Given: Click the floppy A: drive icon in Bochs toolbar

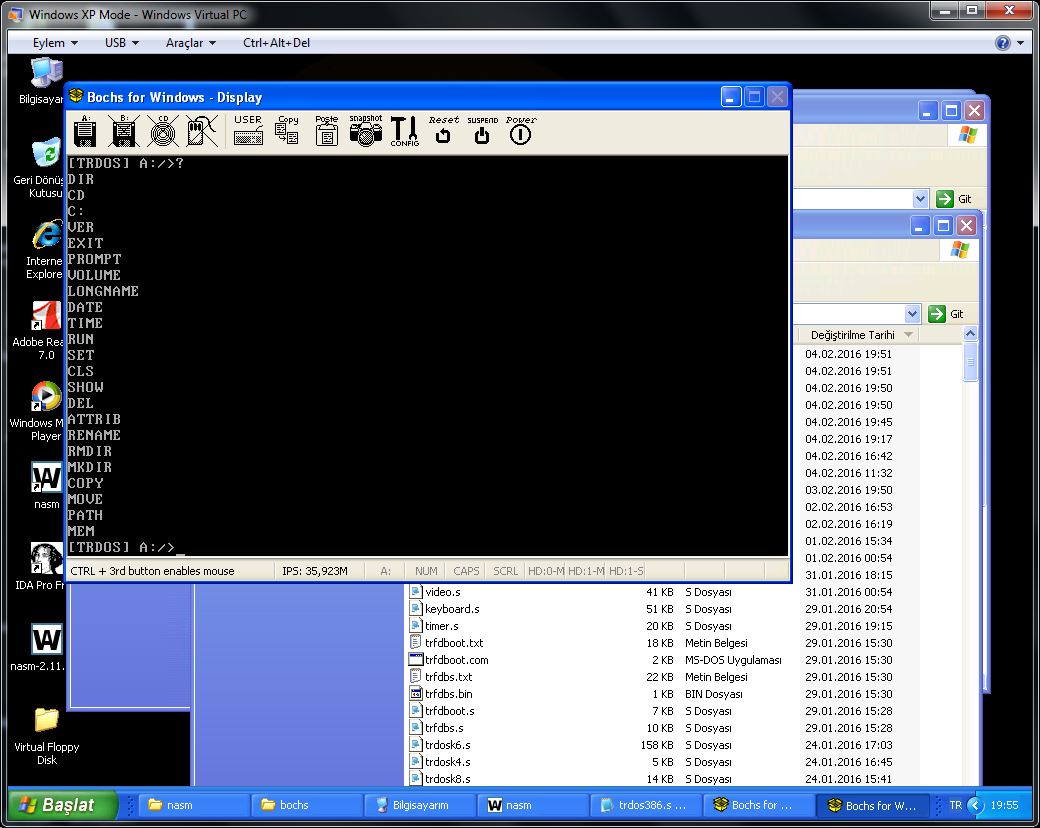Looking at the screenshot, I should tap(84, 131).
